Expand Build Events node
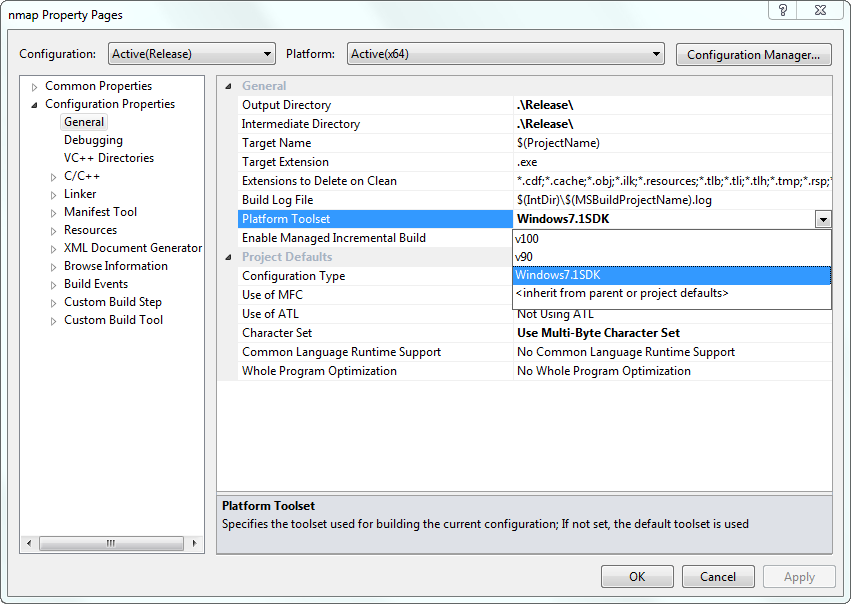This screenshot has height=604, width=851. tap(53, 285)
